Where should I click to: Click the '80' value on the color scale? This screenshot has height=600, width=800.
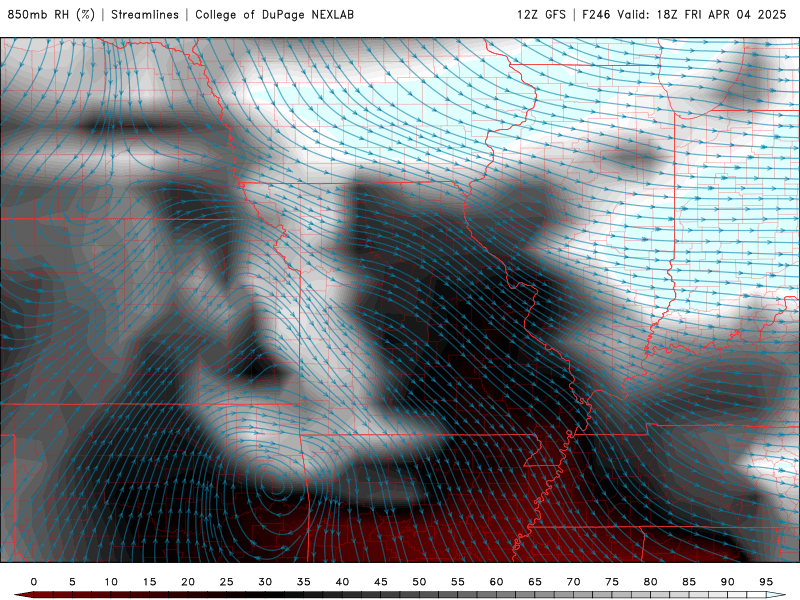(650, 582)
